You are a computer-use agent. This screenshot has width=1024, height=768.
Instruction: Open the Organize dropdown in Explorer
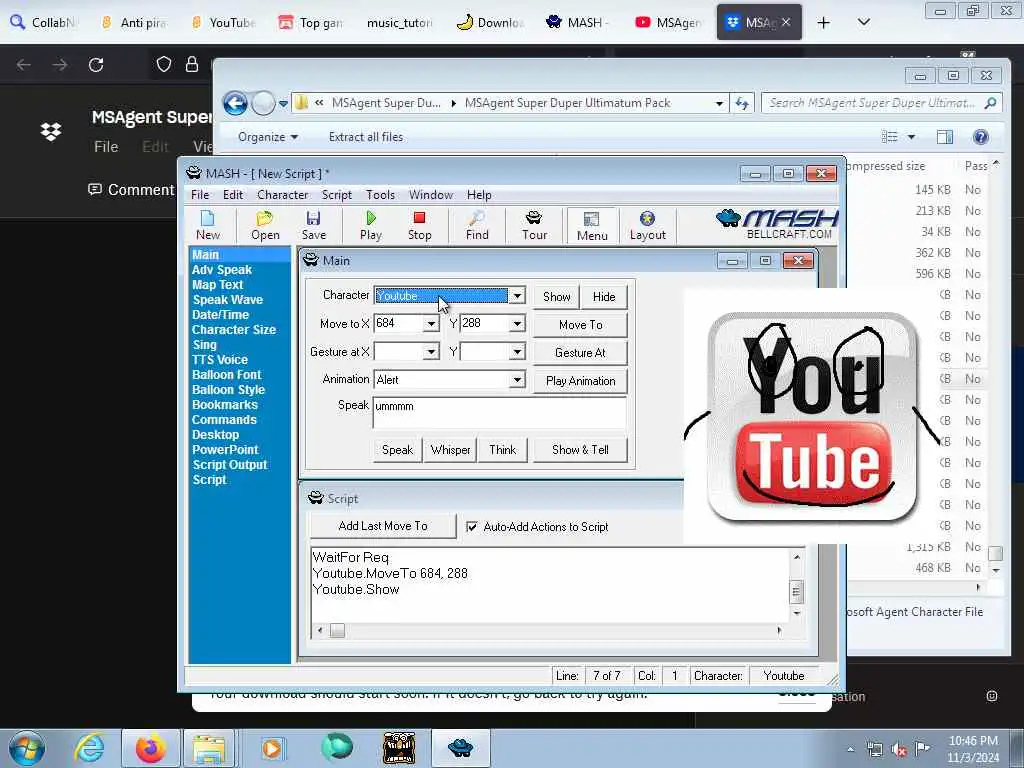point(268,136)
